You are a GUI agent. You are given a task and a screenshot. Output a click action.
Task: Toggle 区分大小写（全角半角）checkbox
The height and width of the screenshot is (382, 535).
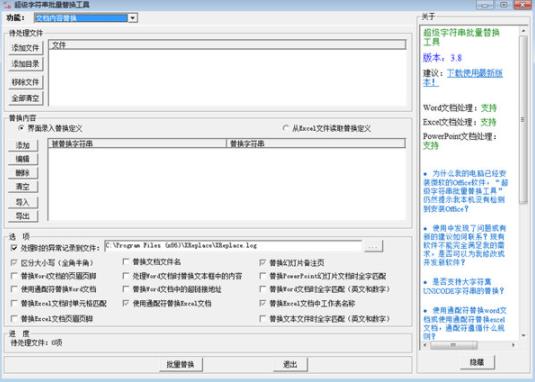14,263
